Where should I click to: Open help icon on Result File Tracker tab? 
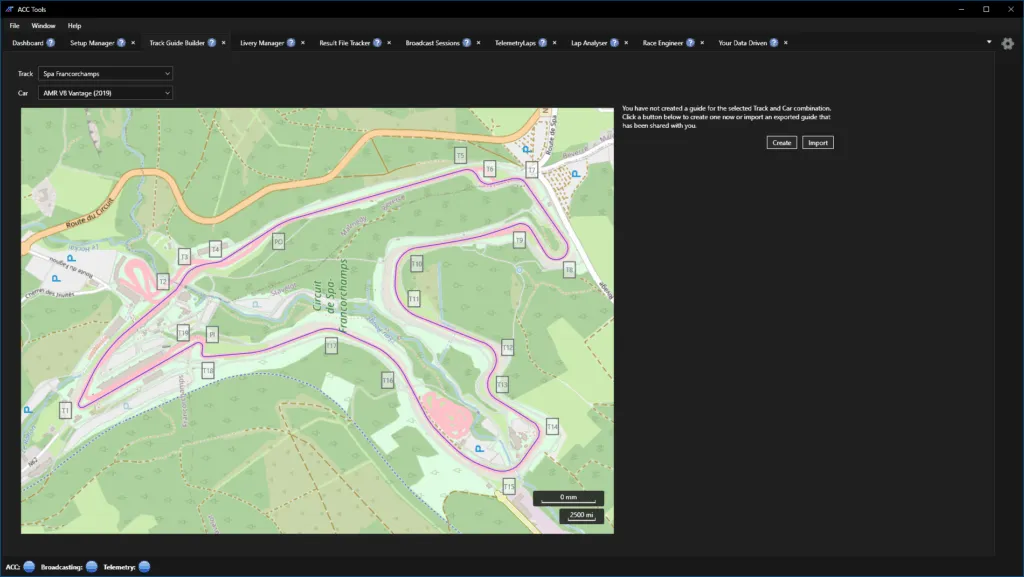(377, 43)
